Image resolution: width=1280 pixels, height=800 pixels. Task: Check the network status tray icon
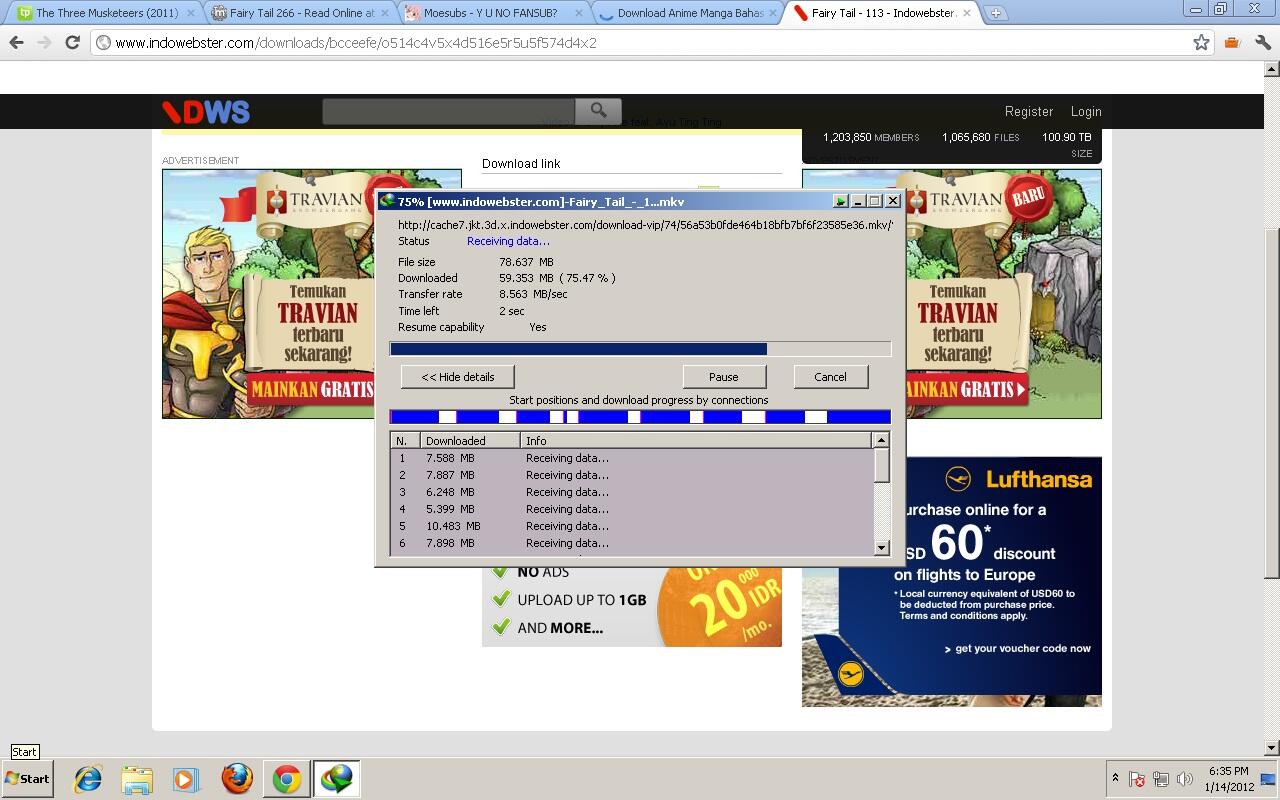pyautogui.click(x=1161, y=779)
